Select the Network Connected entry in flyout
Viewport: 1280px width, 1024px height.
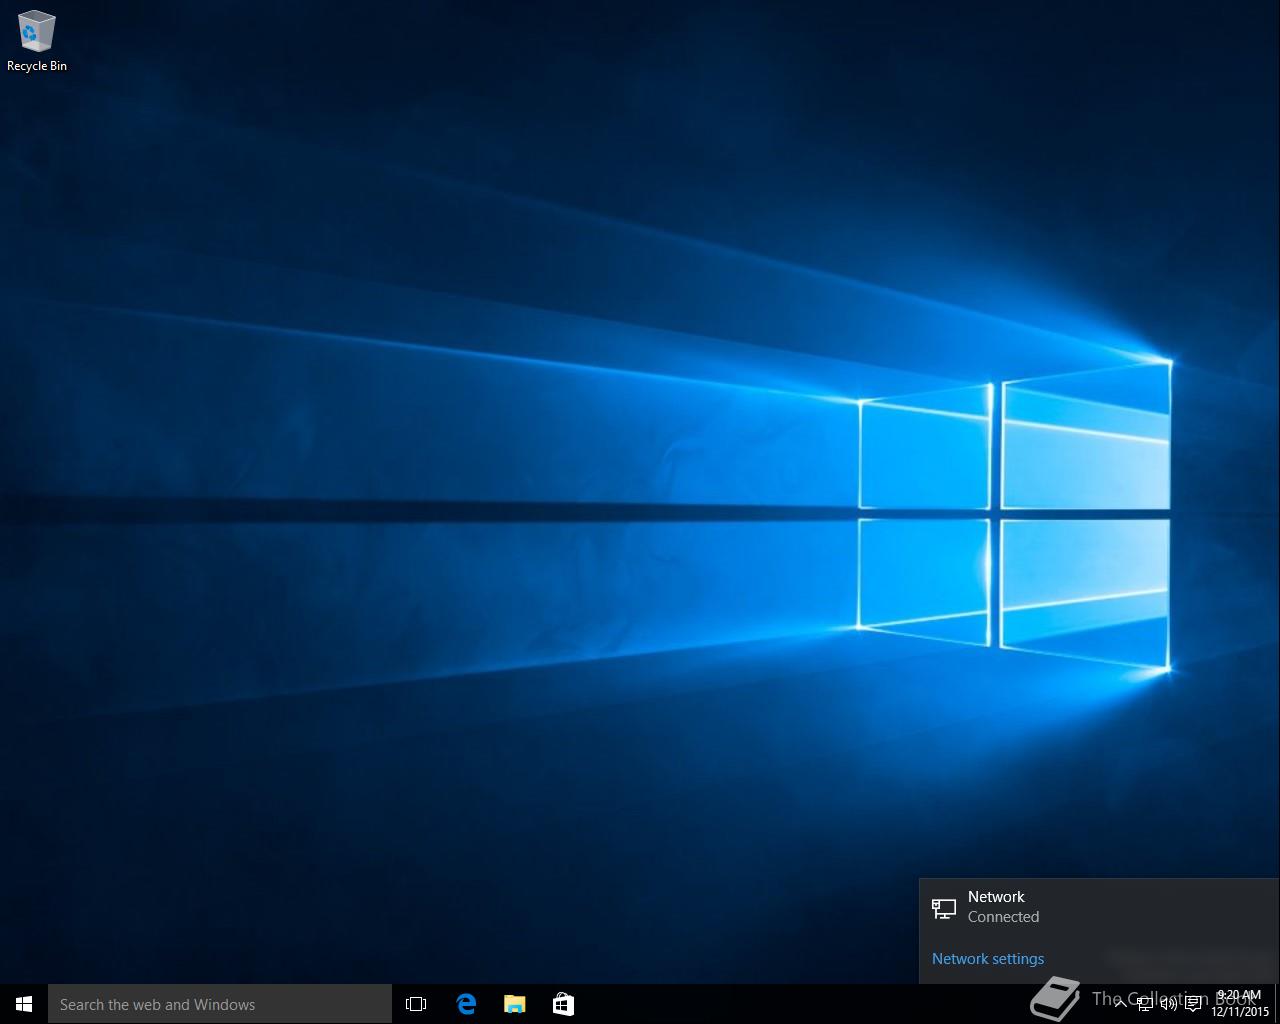[1099, 907]
